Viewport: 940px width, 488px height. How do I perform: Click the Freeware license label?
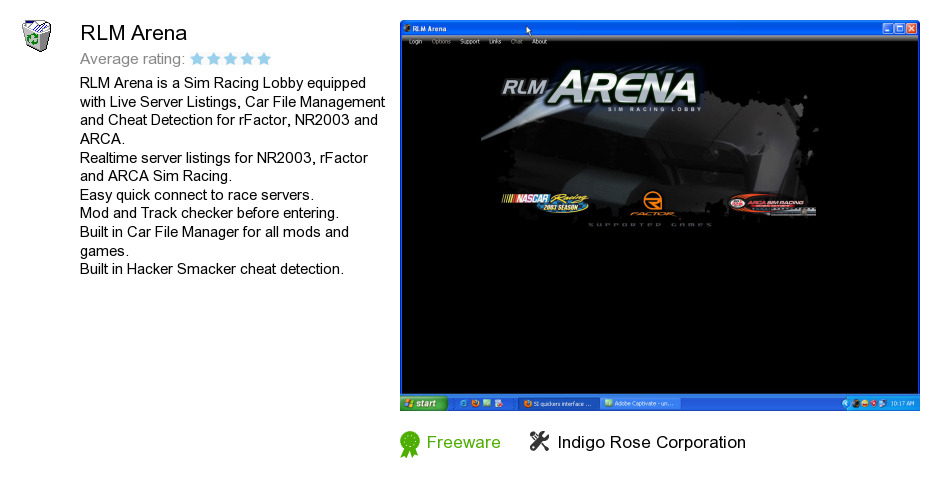coord(463,442)
